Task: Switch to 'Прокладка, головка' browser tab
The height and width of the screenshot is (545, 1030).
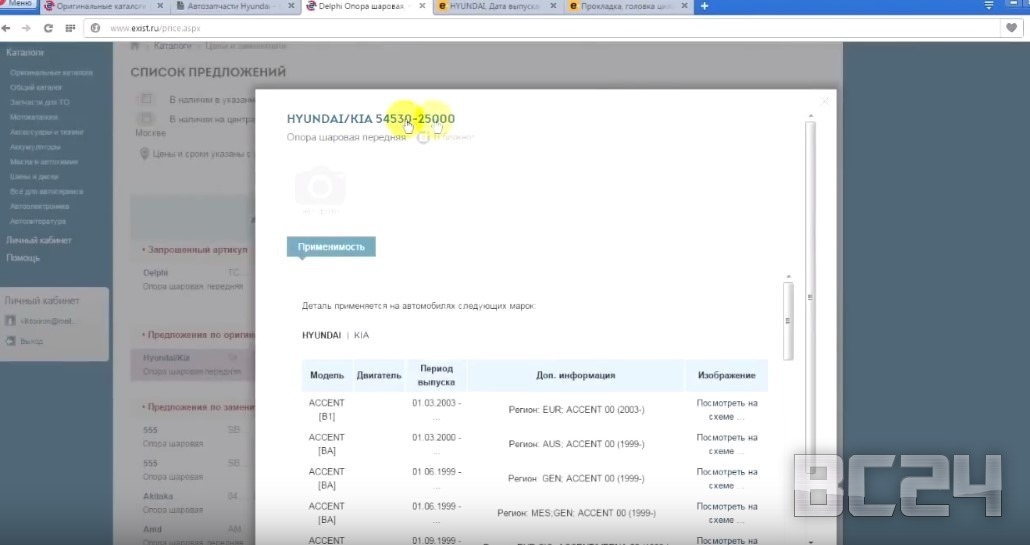Action: [x=626, y=7]
